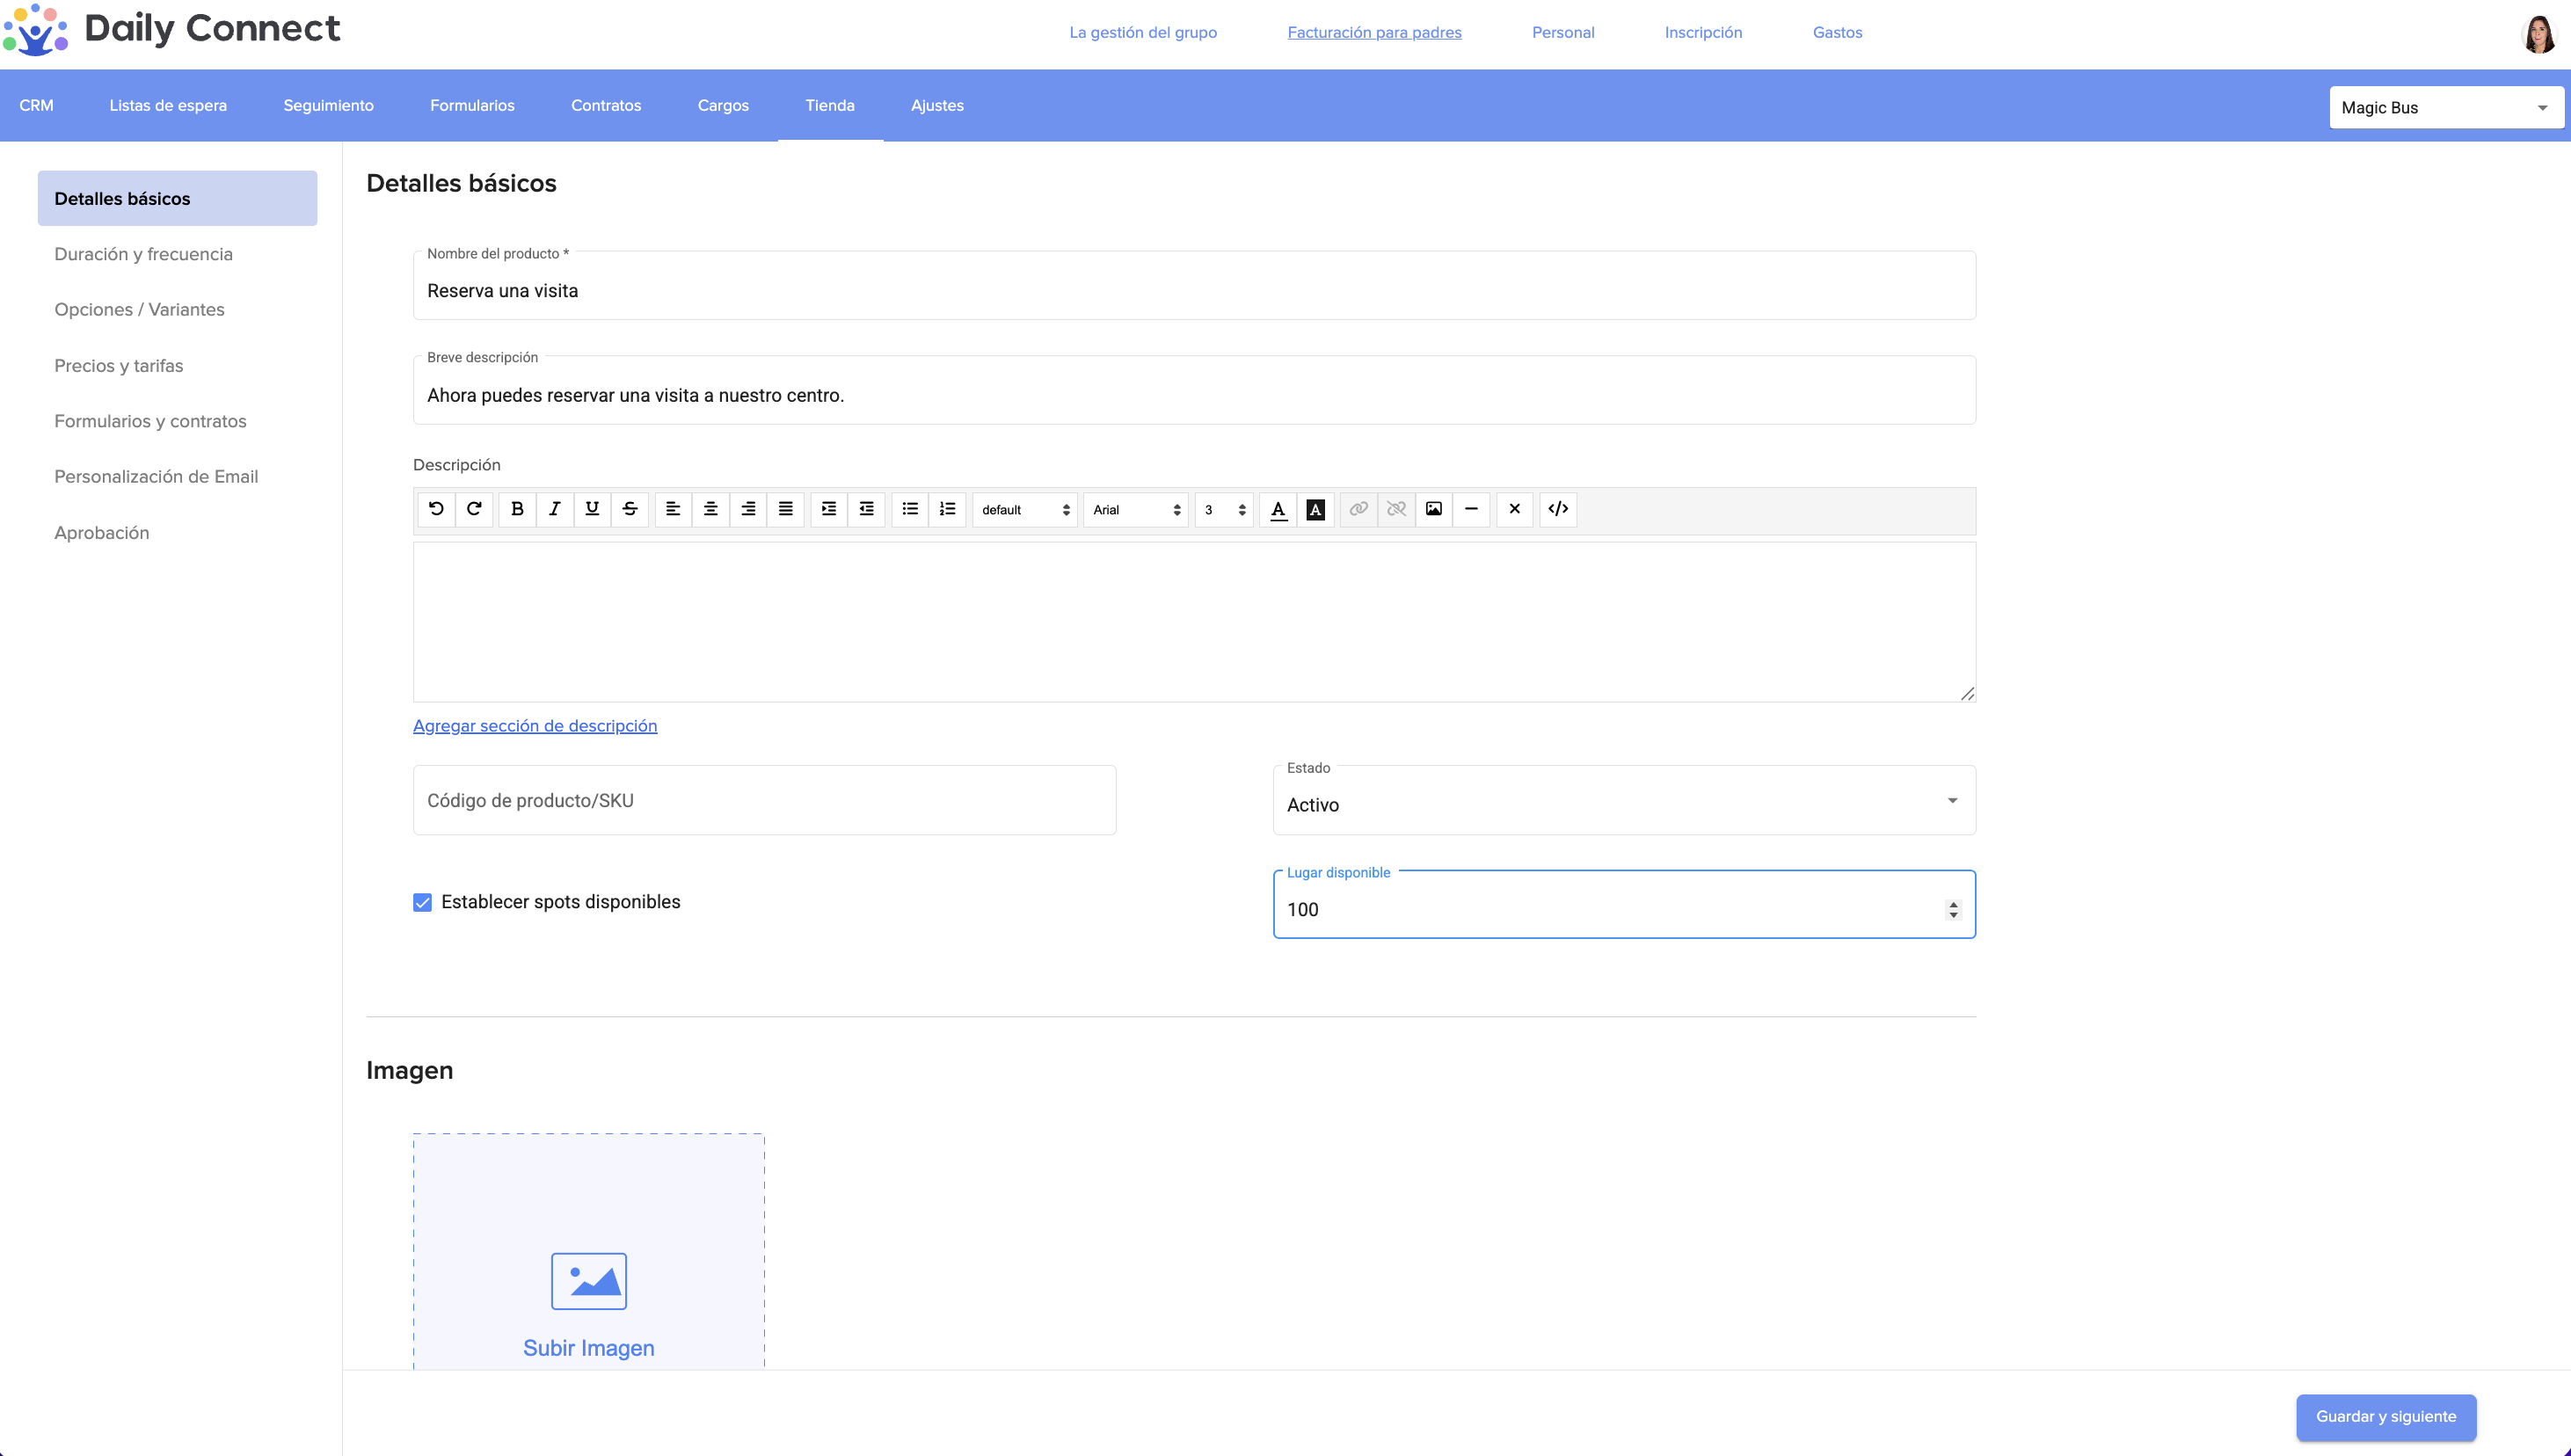Image resolution: width=2571 pixels, height=1456 pixels.
Task: Apply strikethrough formatting icon
Action: [630, 509]
